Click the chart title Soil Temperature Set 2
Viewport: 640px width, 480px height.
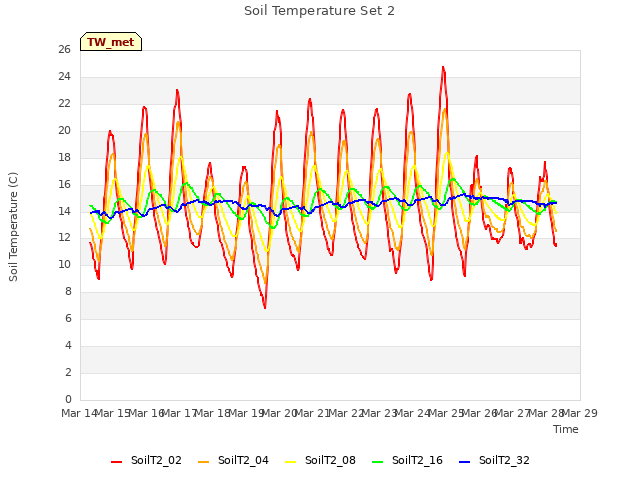tap(319, 11)
